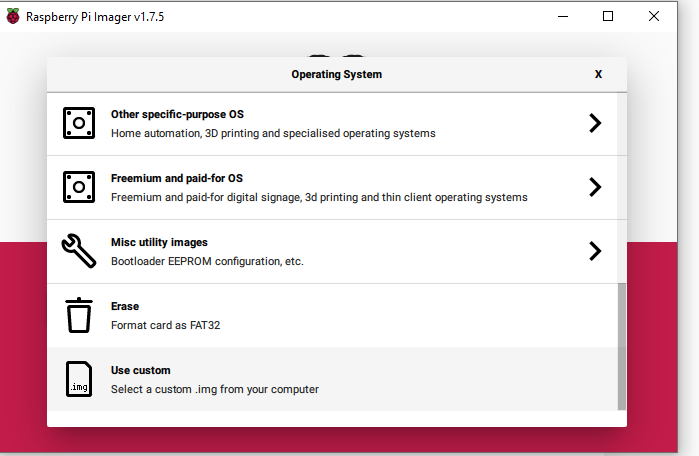Viewport: 699px width, 456px height.
Task: Click 'Select a custom .img from your computer'
Action: (x=215, y=390)
